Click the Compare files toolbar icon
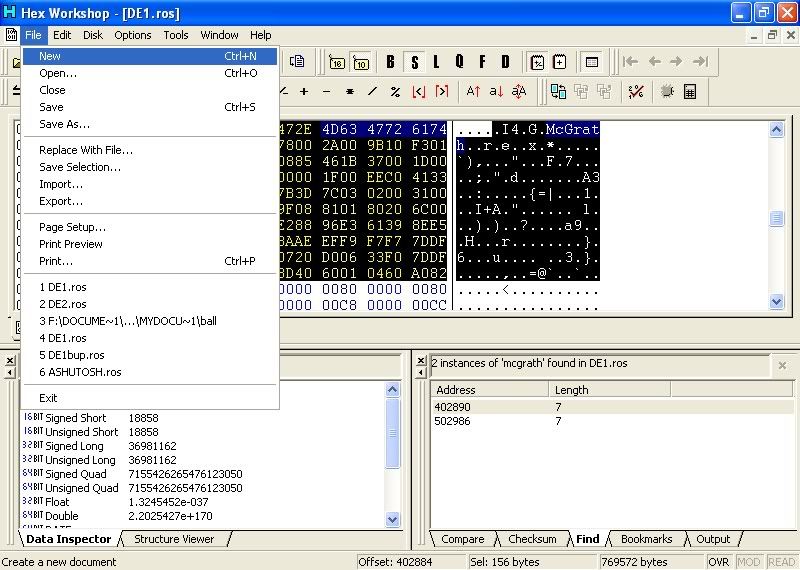Viewport: 800px width, 570px height. coord(558,92)
